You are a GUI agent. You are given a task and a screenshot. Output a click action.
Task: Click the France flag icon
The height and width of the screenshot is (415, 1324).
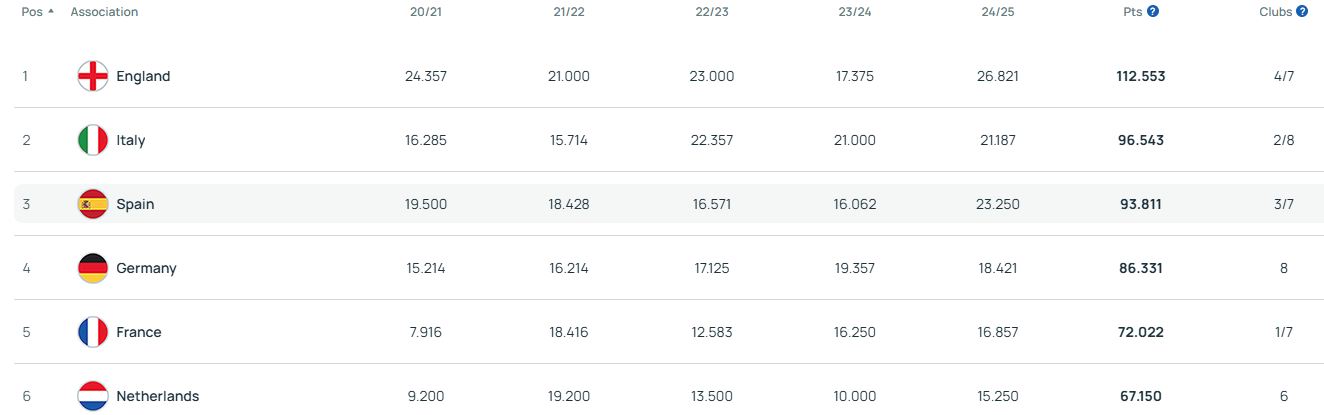click(93, 332)
